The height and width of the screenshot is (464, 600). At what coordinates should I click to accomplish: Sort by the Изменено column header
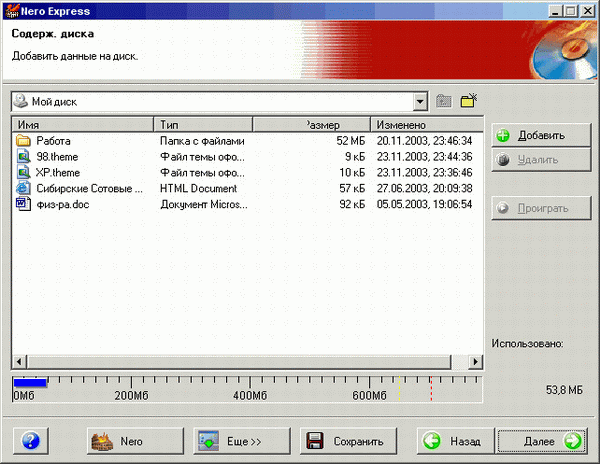[x=427, y=125]
